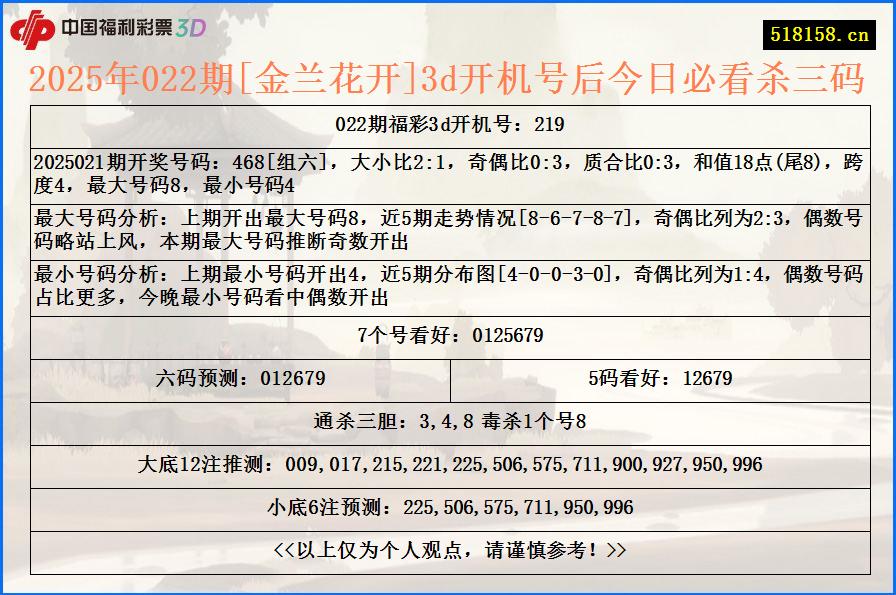
Task: Click the 2025021期开奖号码 section
Action: pos(448,169)
